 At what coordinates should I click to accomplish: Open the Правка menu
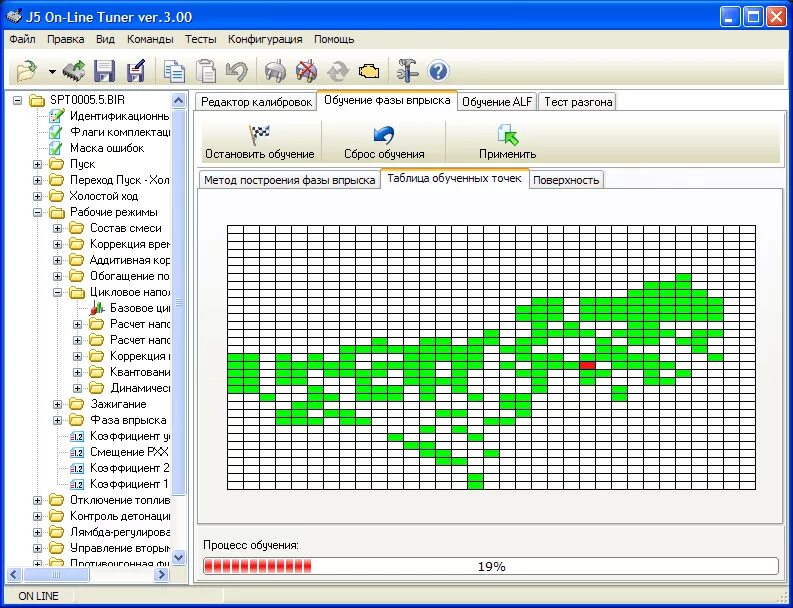(x=66, y=39)
